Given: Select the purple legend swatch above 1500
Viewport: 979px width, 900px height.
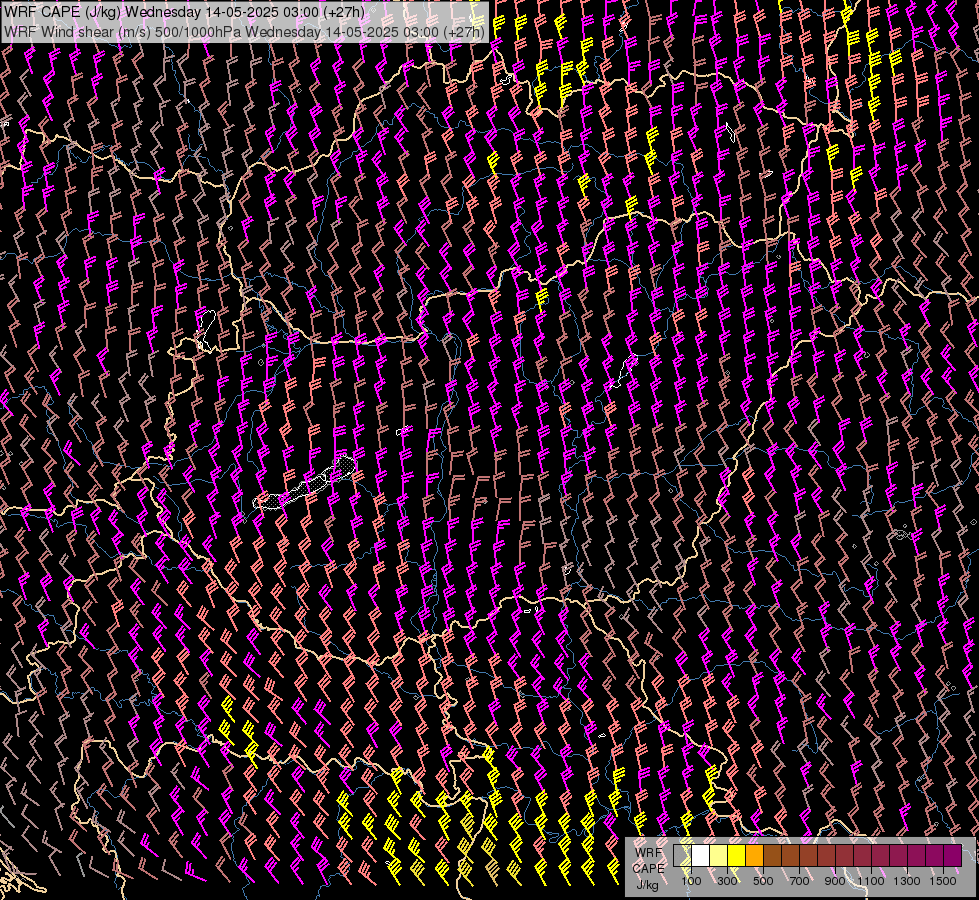Looking at the screenshot, I should [953, 855].
